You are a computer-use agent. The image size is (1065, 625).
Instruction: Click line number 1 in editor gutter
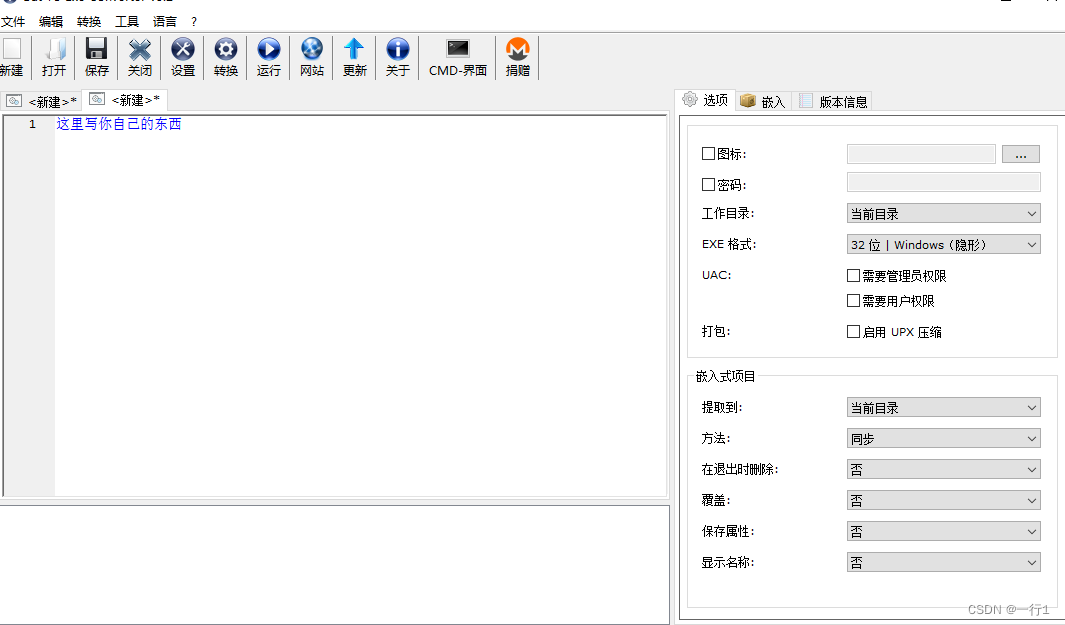coord(32,124)
